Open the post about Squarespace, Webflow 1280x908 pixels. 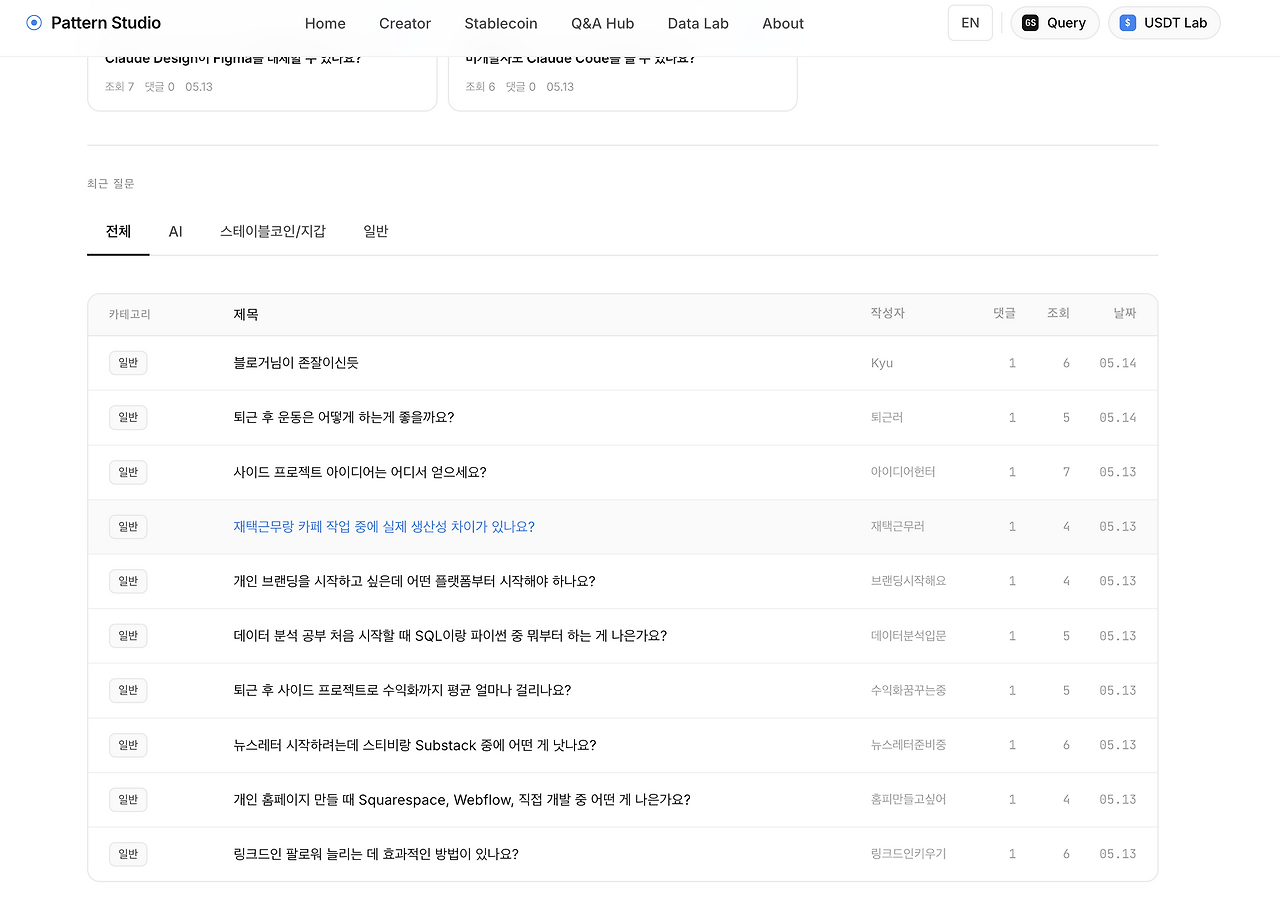pos(462,799)
